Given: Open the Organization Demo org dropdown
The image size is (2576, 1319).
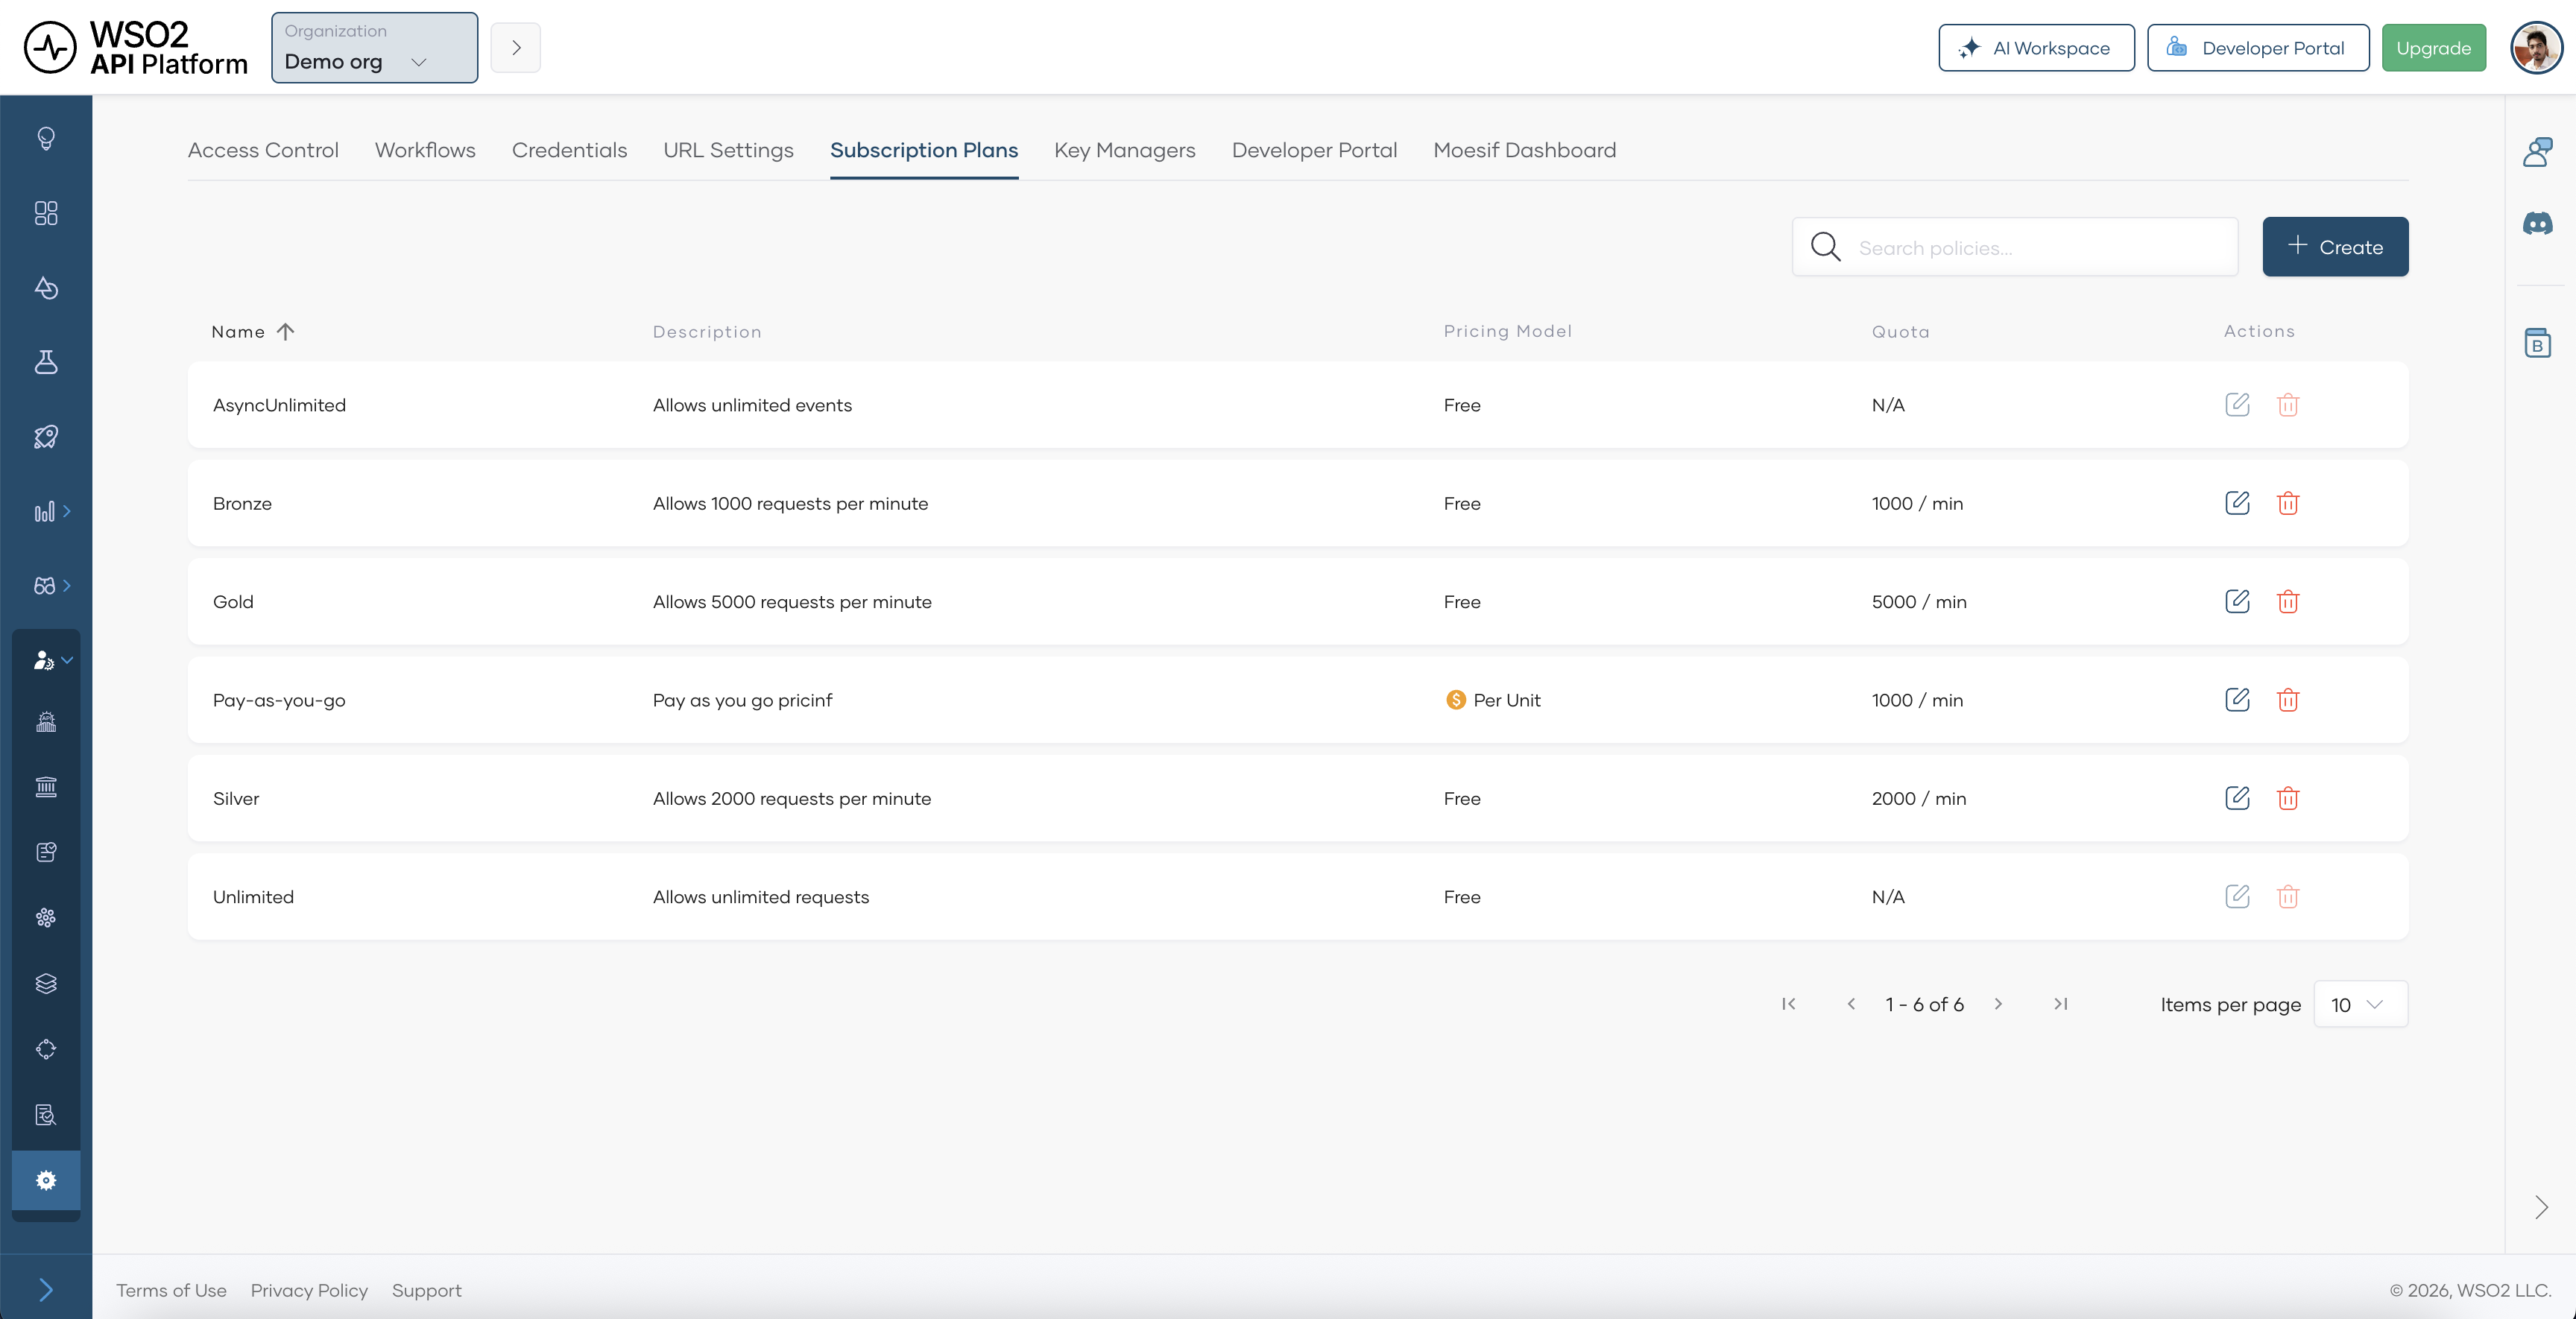Looking at the screenshot, I should coord(375,48).
